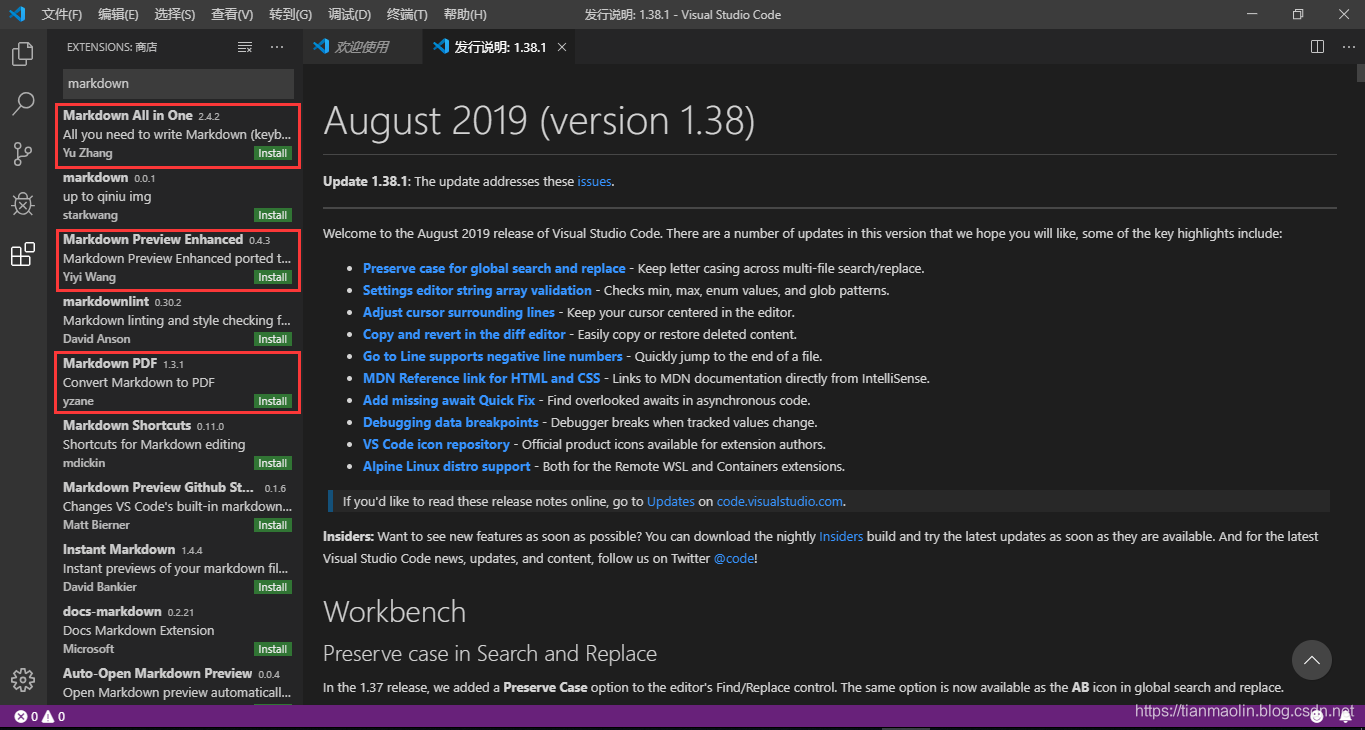Select the Markdown All in One entry
Viewport: 1365px width, 730px height.
click(x=176, y=134)
